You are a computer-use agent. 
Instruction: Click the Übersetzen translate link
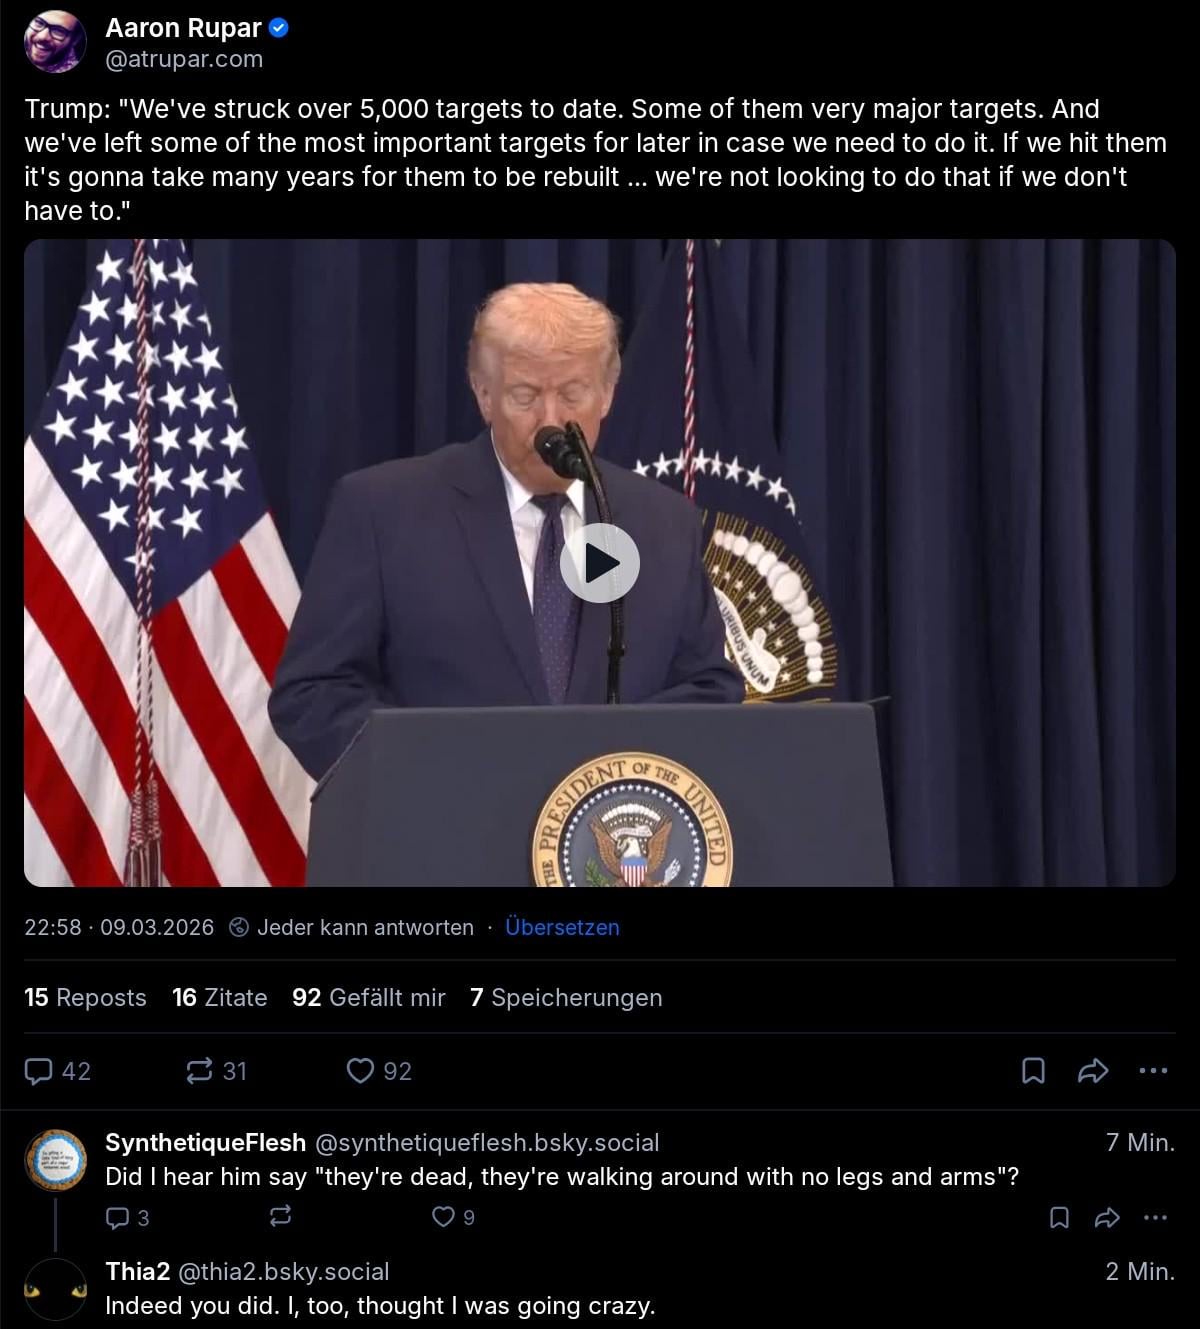[562, 927]
